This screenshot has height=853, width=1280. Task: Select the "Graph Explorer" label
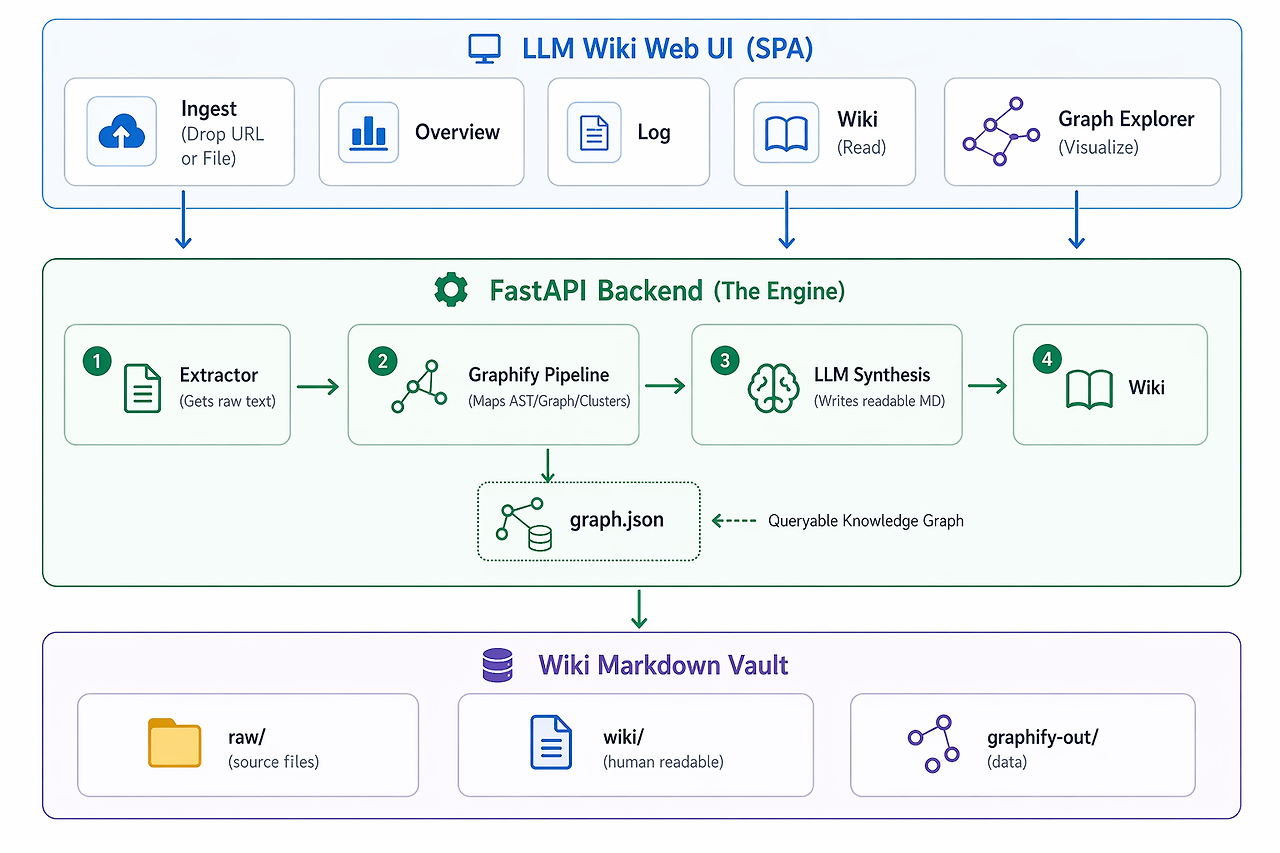(x=1126, y=119)
